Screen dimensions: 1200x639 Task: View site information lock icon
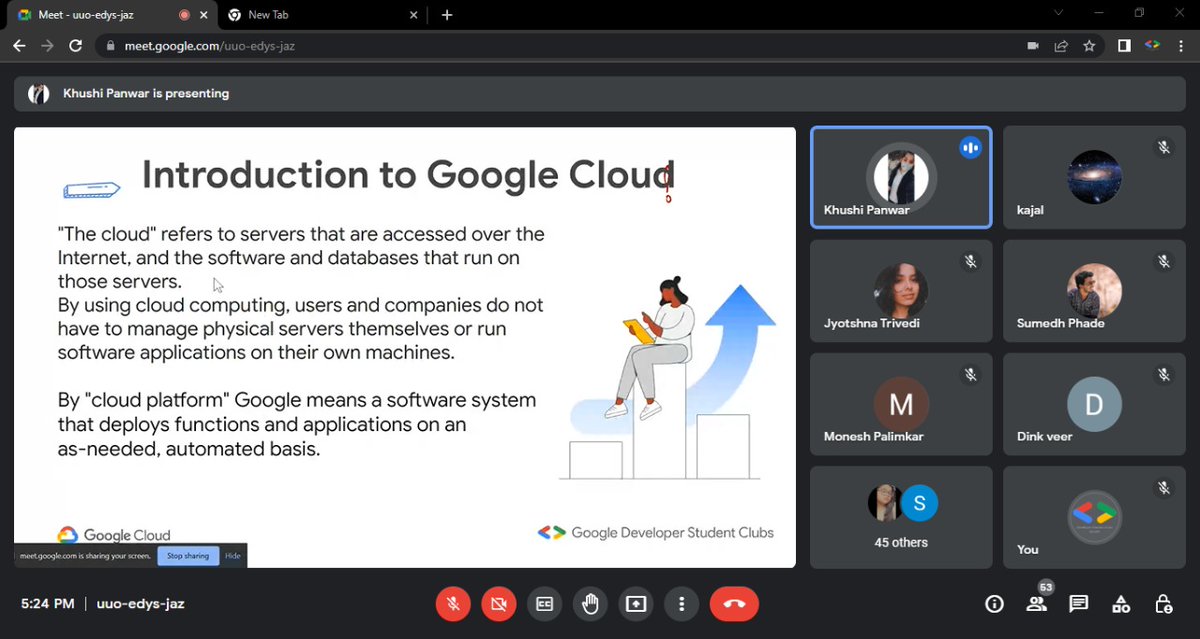[x=109, y=46]
